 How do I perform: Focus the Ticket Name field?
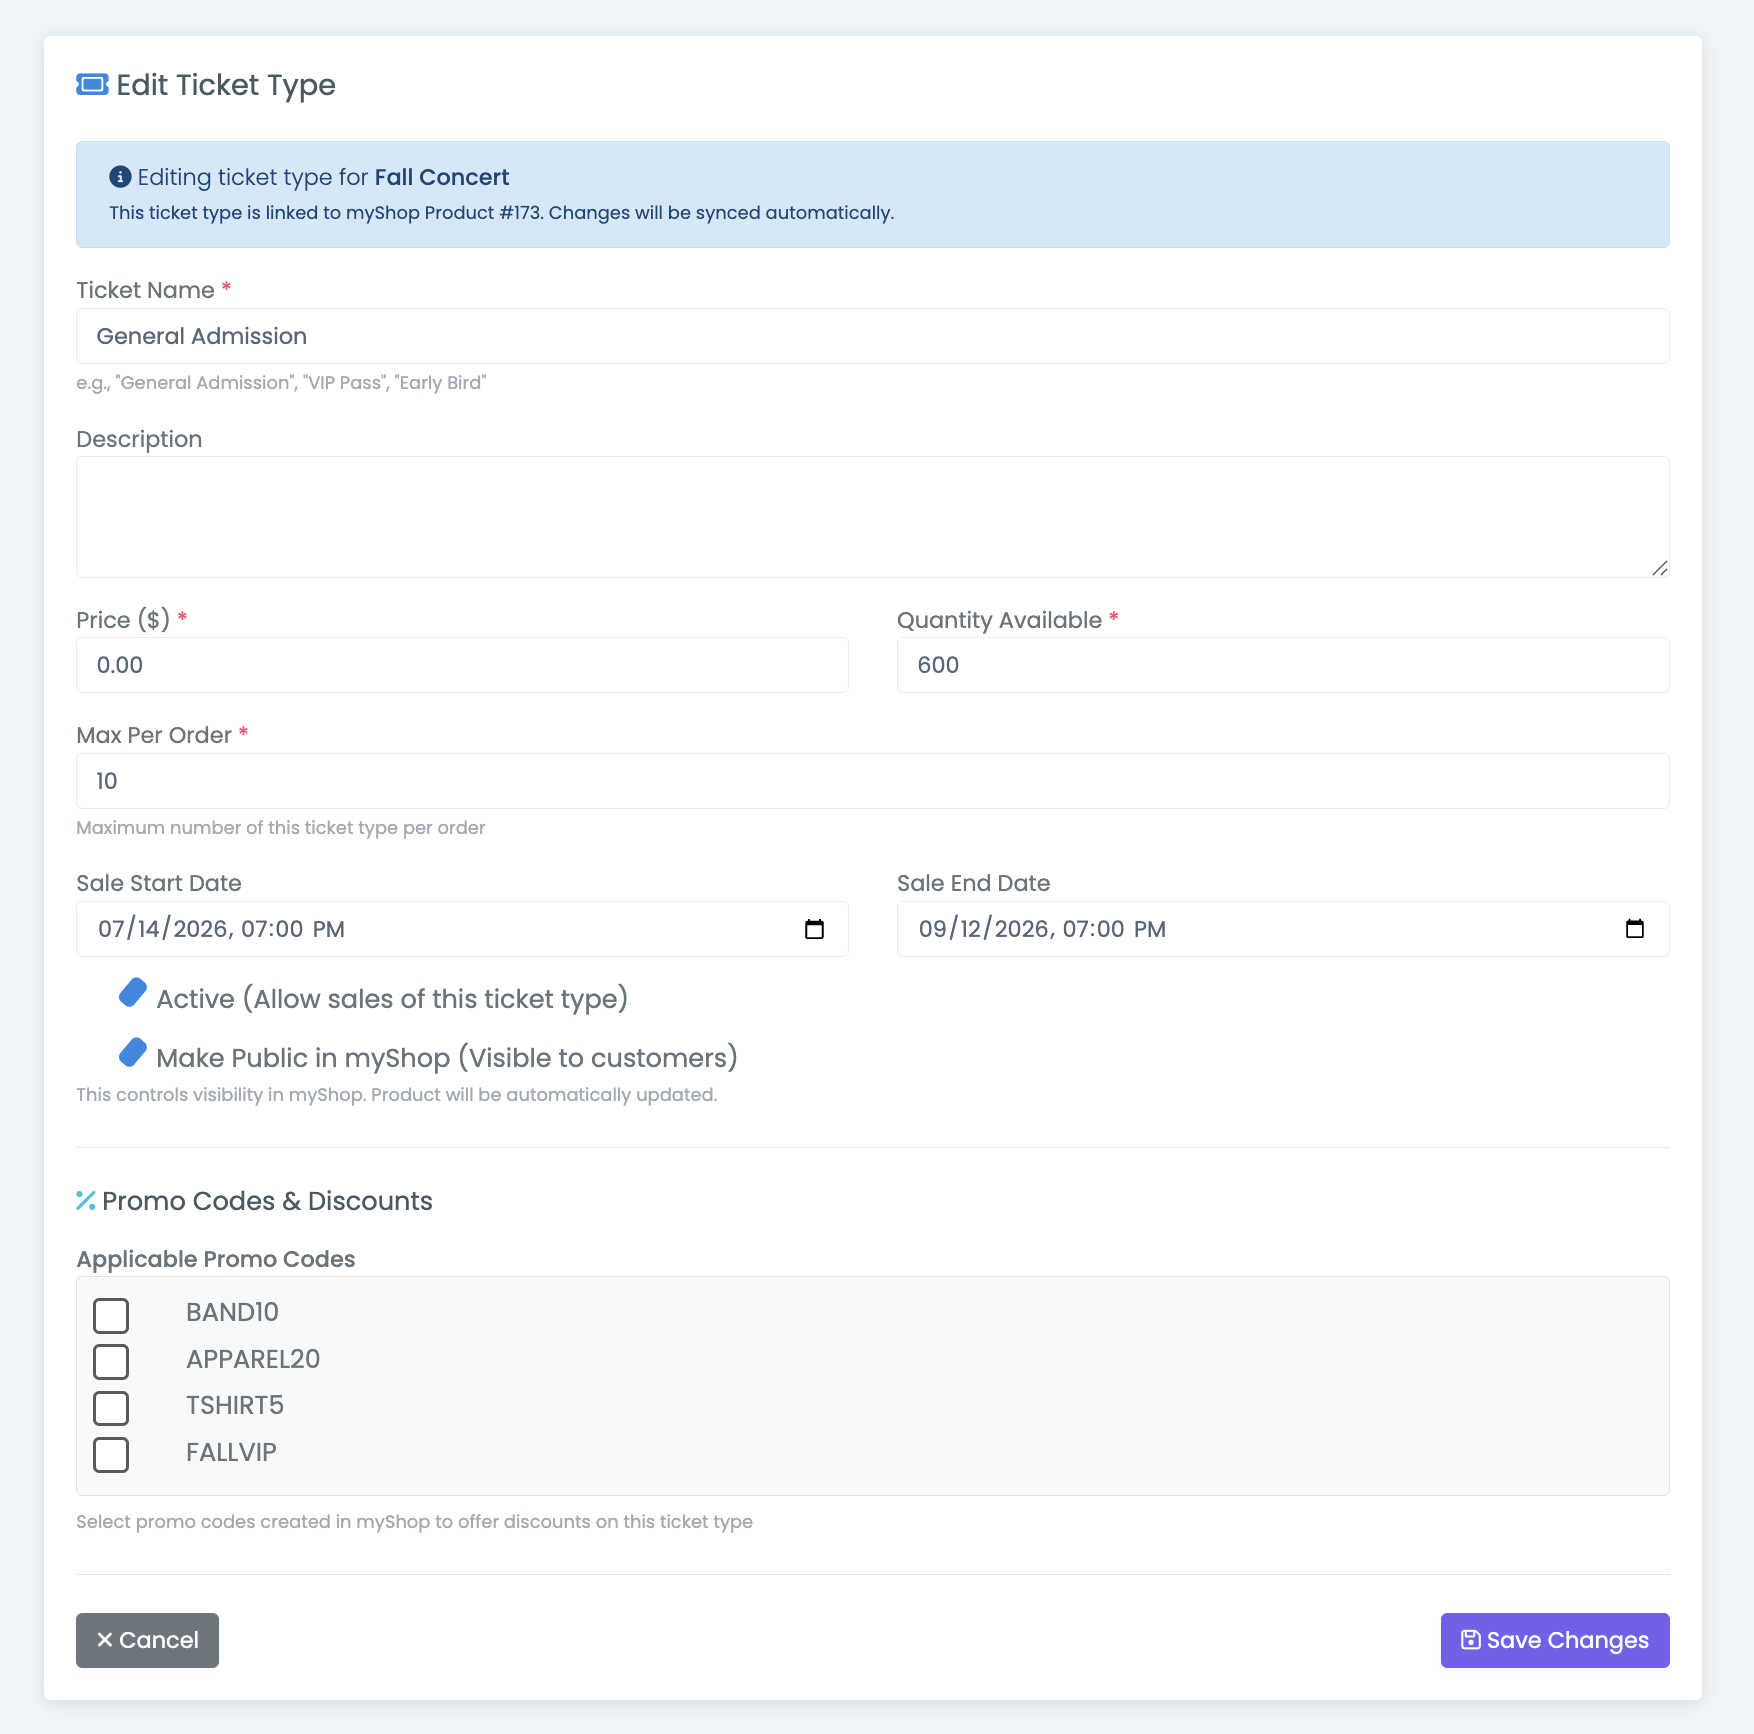coord(873,336)
